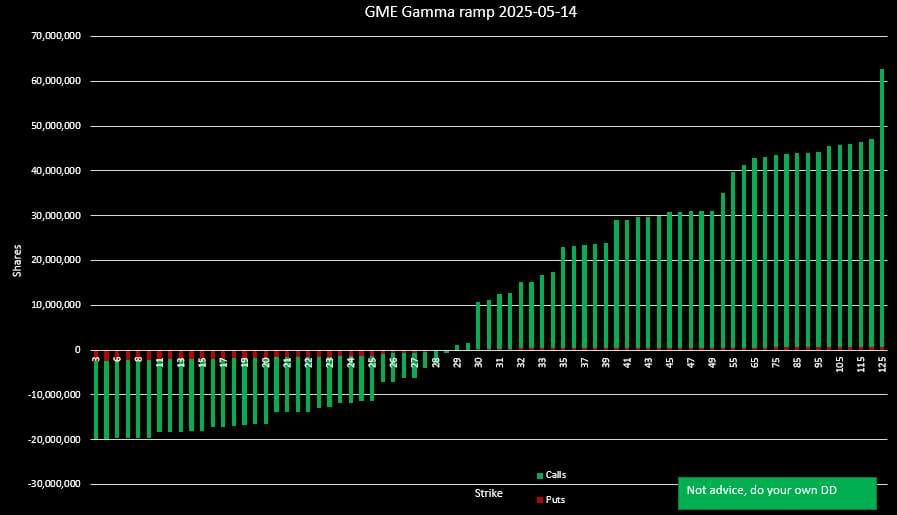This screenshot has height=515, width=897.
Task: Select the green call bar above strike 55
Action: pyautogui.click(x=733, y=260)
